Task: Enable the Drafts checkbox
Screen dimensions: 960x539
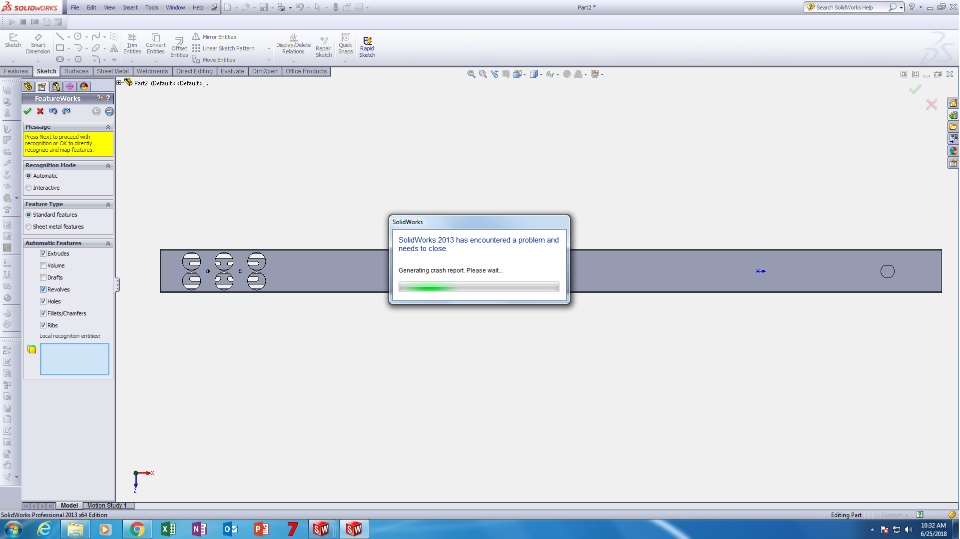Action: [43, 277]
